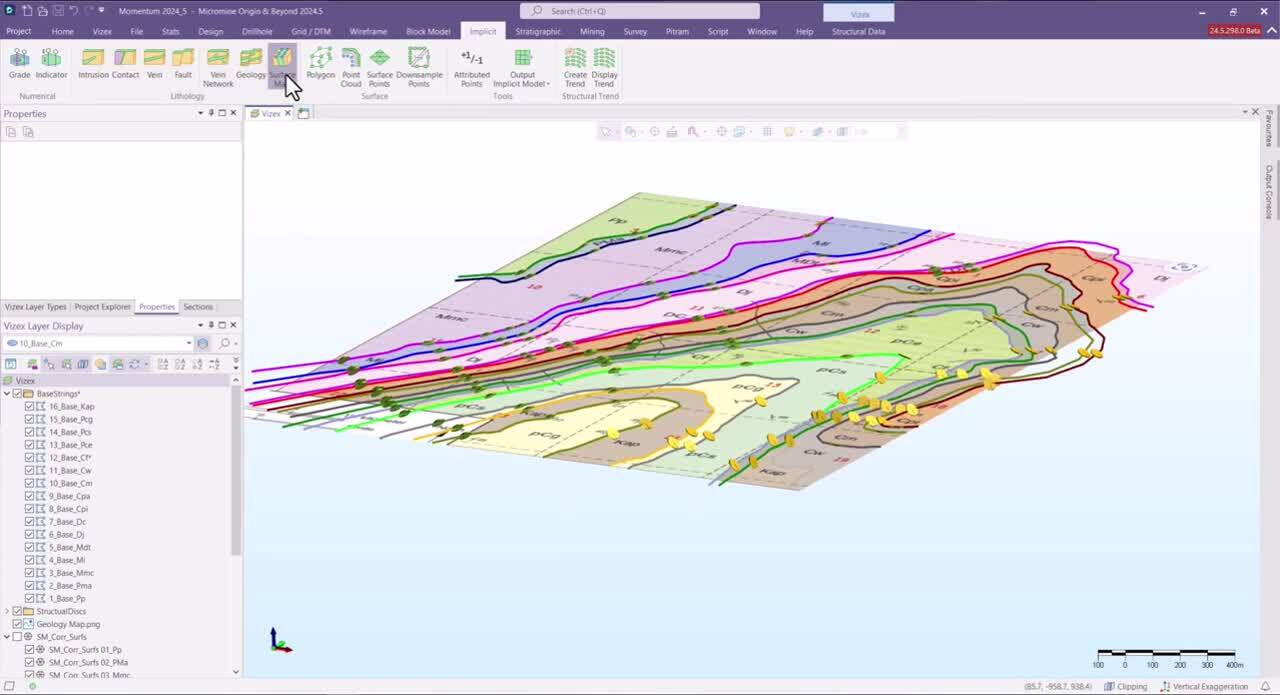Click the Create Trend icon

point(575,62)
